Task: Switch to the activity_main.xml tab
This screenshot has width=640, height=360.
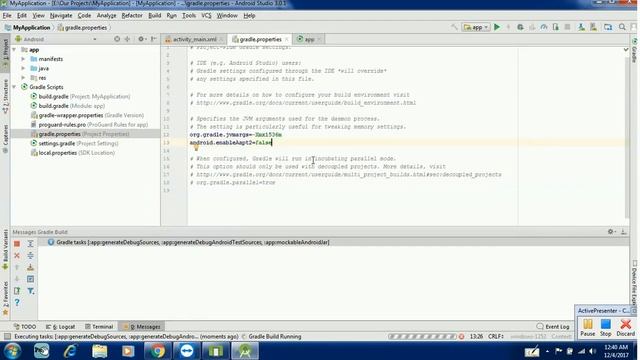Action: click(x=195, y=39)
